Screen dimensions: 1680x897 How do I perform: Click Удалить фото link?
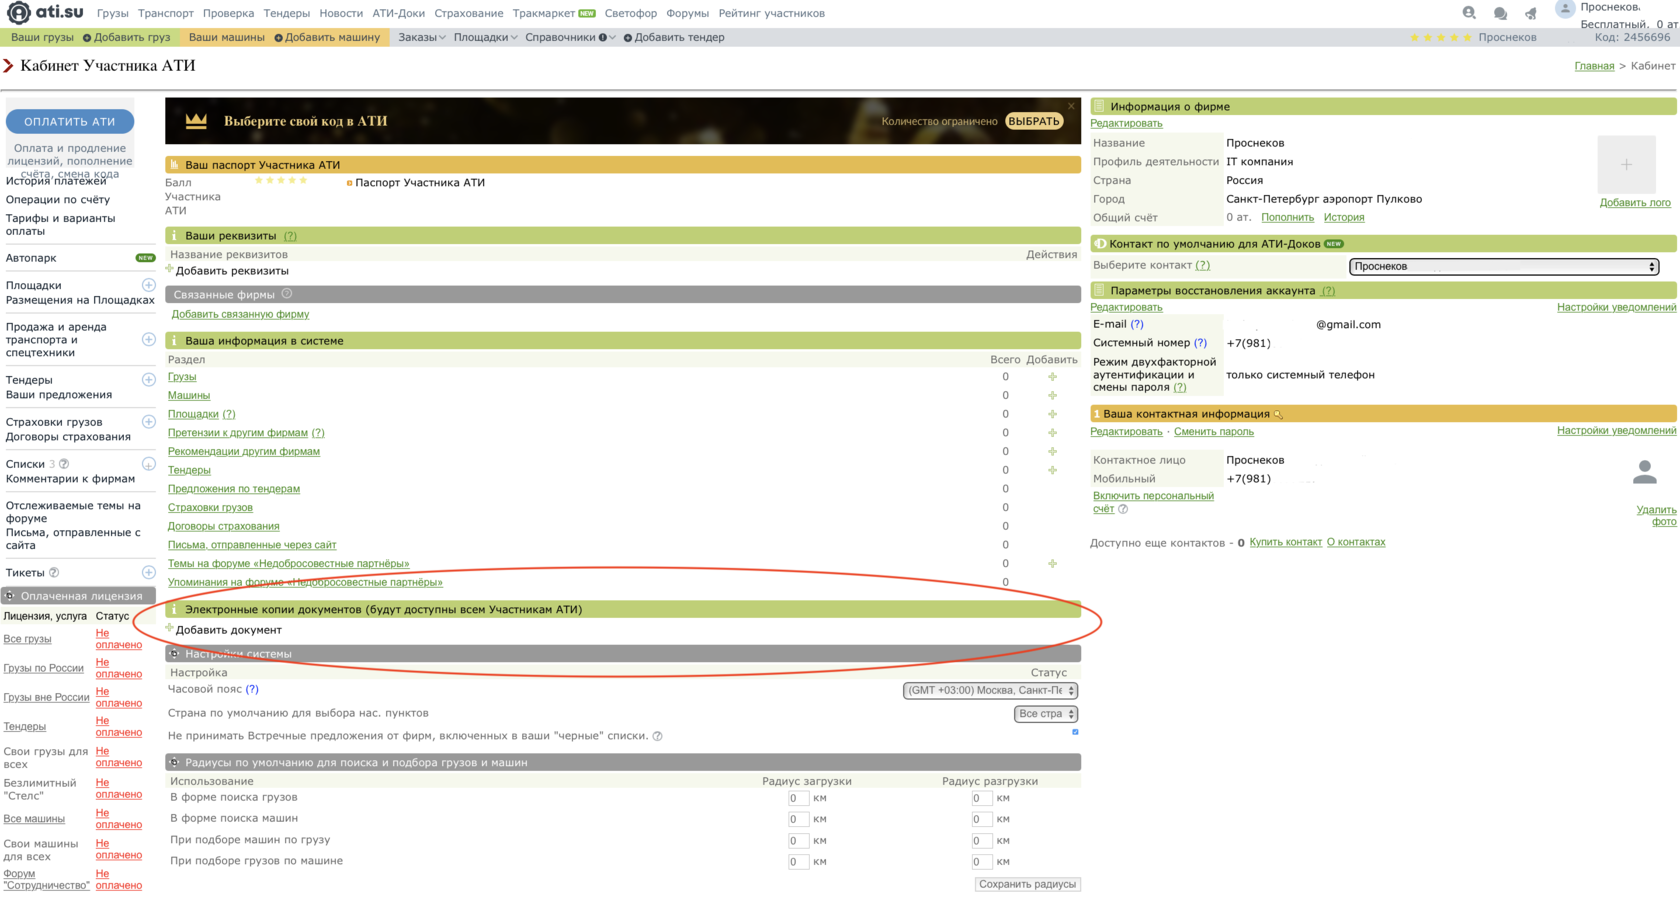click(1656, 516)
